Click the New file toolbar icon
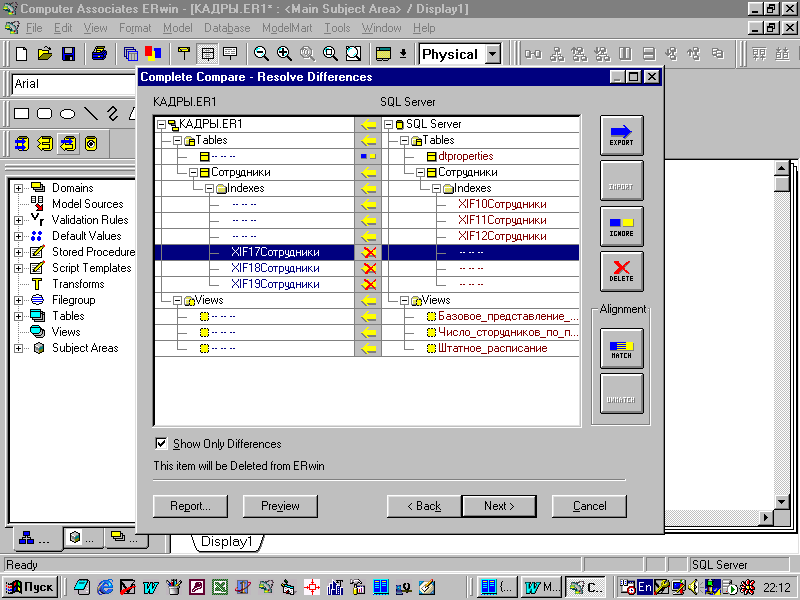The image size is (800, 600). 21,54
